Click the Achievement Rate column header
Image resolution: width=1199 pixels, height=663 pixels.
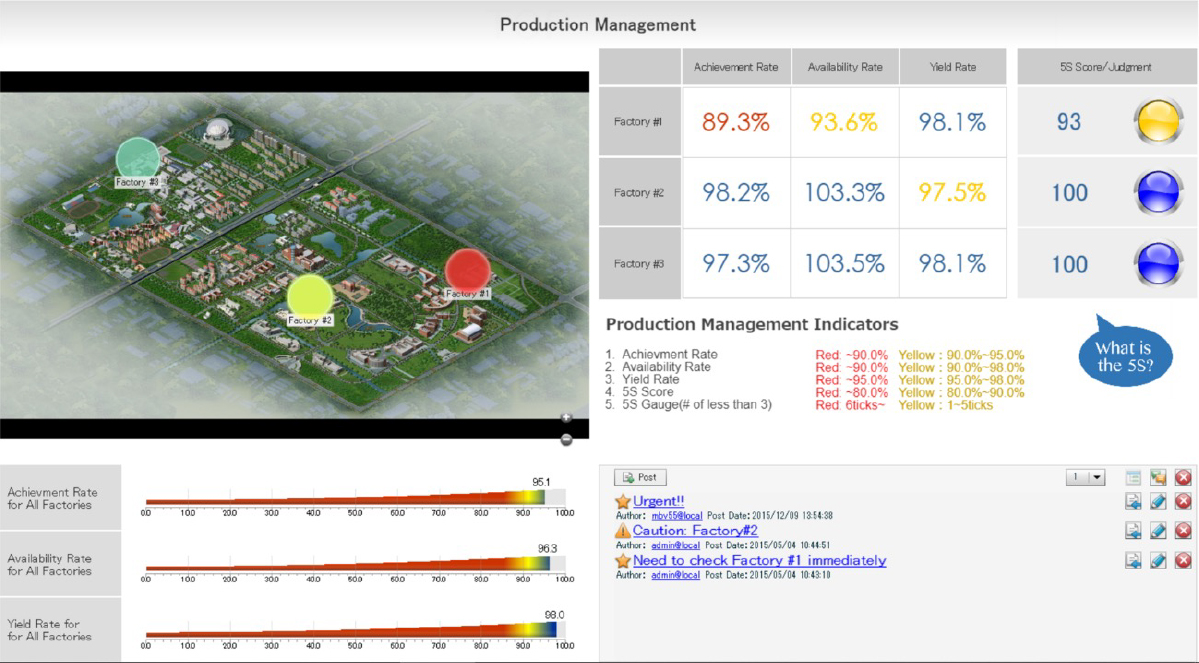point(736,67)
